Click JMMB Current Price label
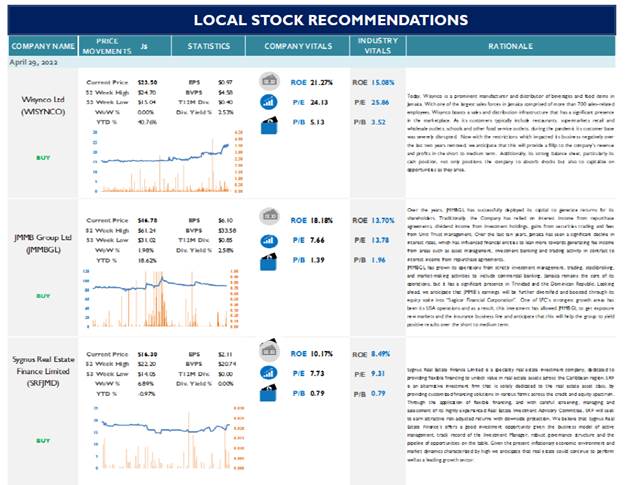The image size is (634, 485). (107, 220)
